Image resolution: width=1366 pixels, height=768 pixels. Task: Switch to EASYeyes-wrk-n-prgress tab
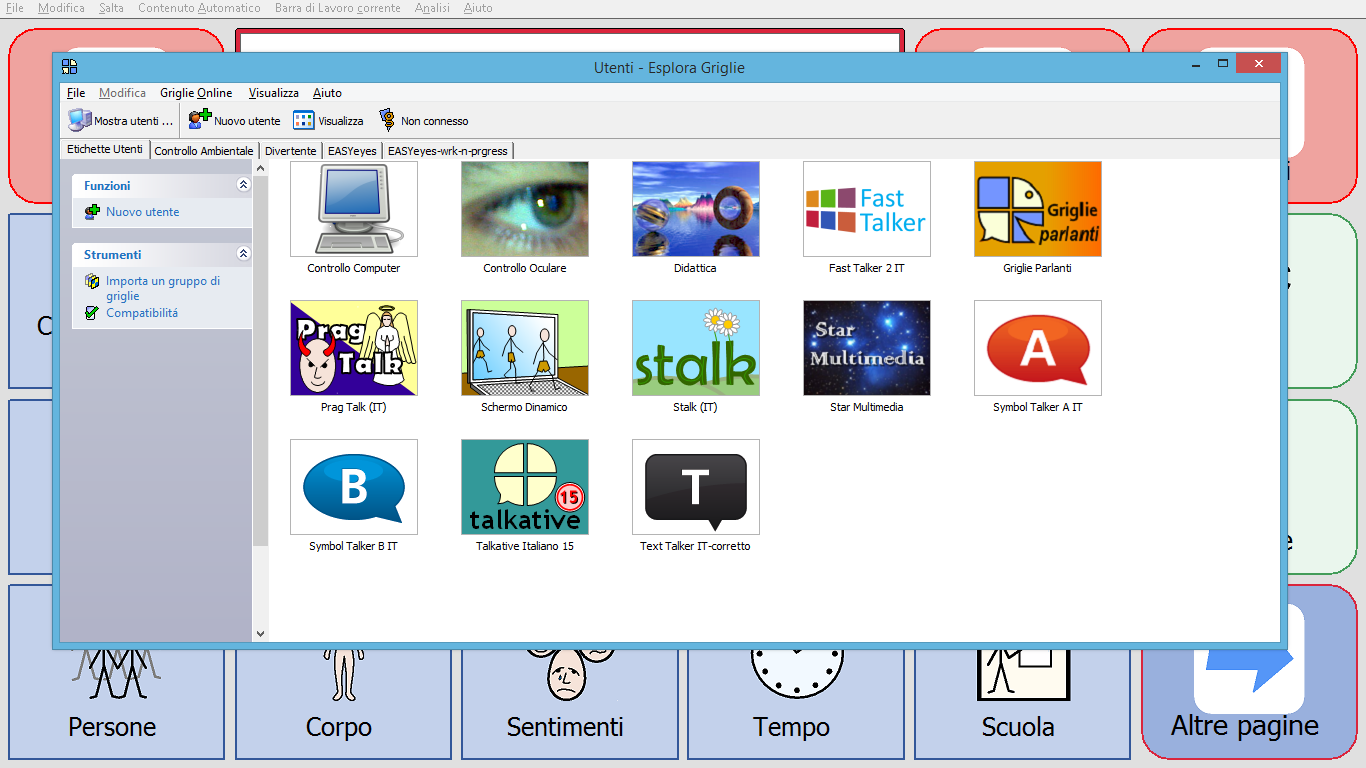pos(448,151)
